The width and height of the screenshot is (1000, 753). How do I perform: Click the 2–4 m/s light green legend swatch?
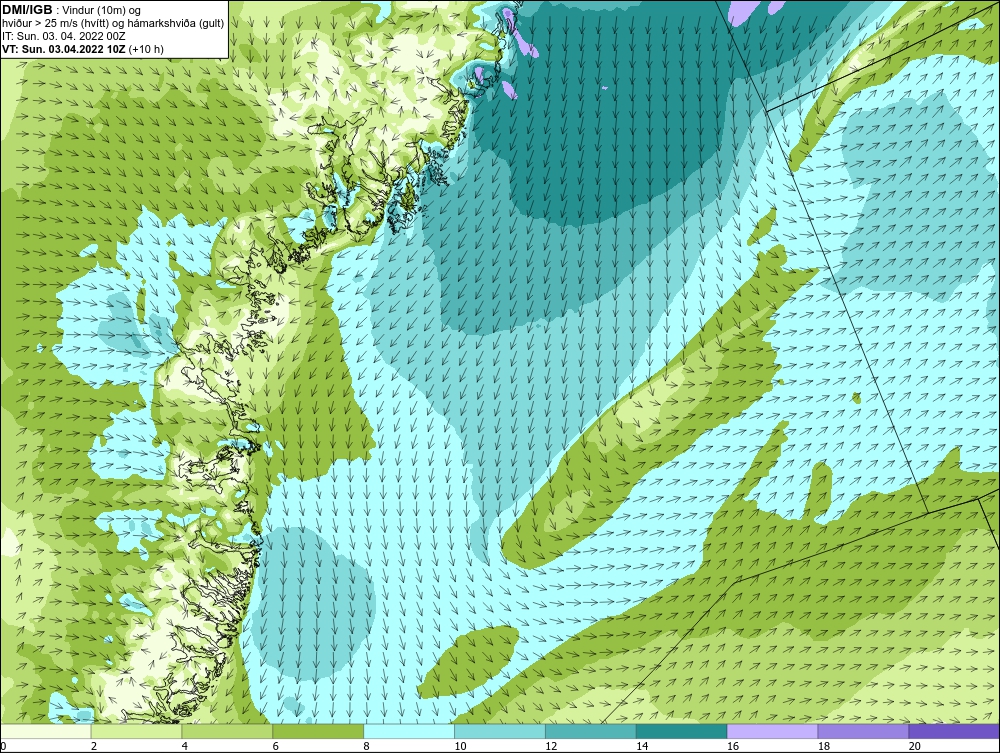click(136, 731)
